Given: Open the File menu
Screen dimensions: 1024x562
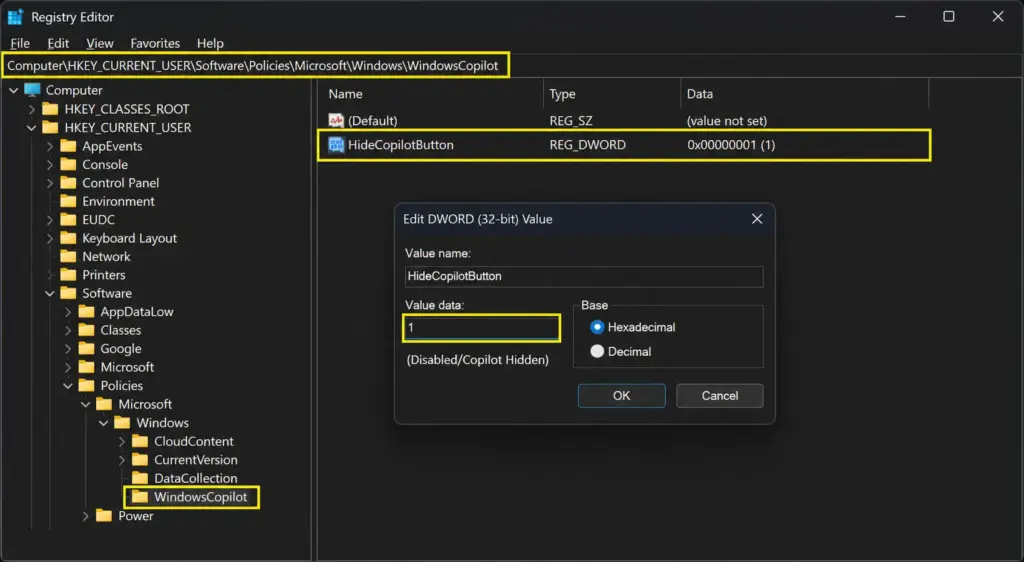Looking at the screenshot, I should (x=20, y=43).
